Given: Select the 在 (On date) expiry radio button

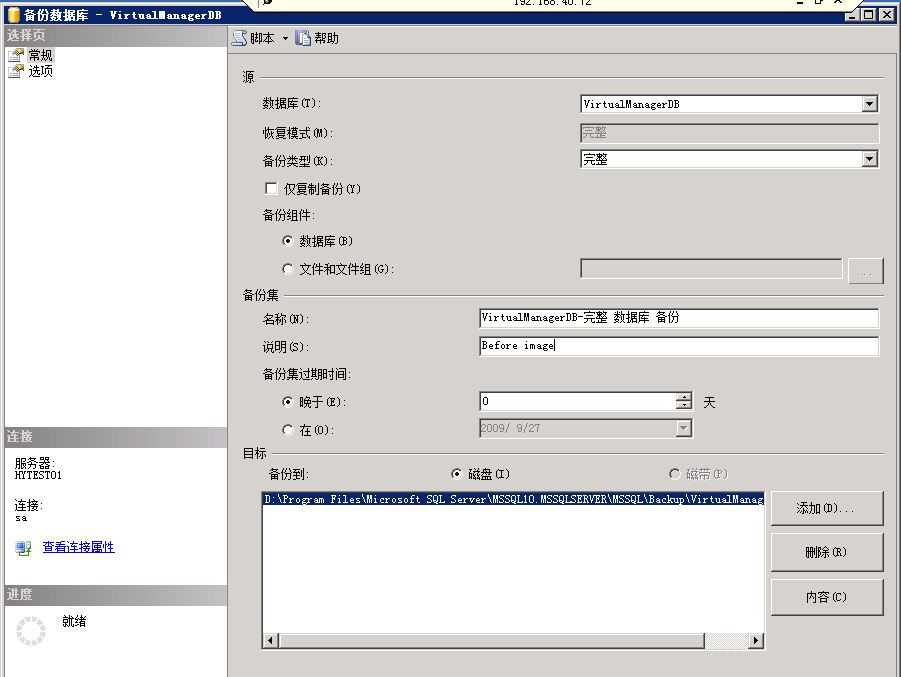Looking at the screenshot, I should [288, 430].
